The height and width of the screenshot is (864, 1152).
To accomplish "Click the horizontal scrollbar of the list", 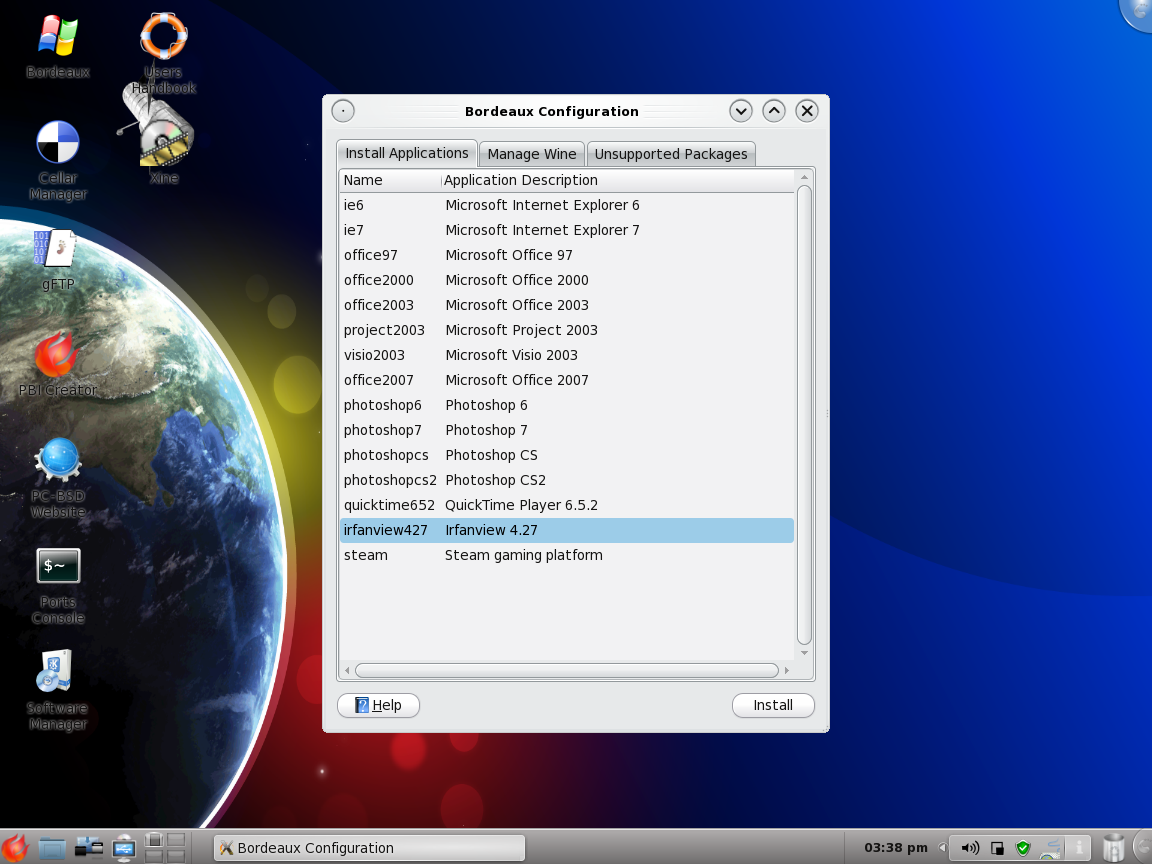I will click(x=566, y=670).
